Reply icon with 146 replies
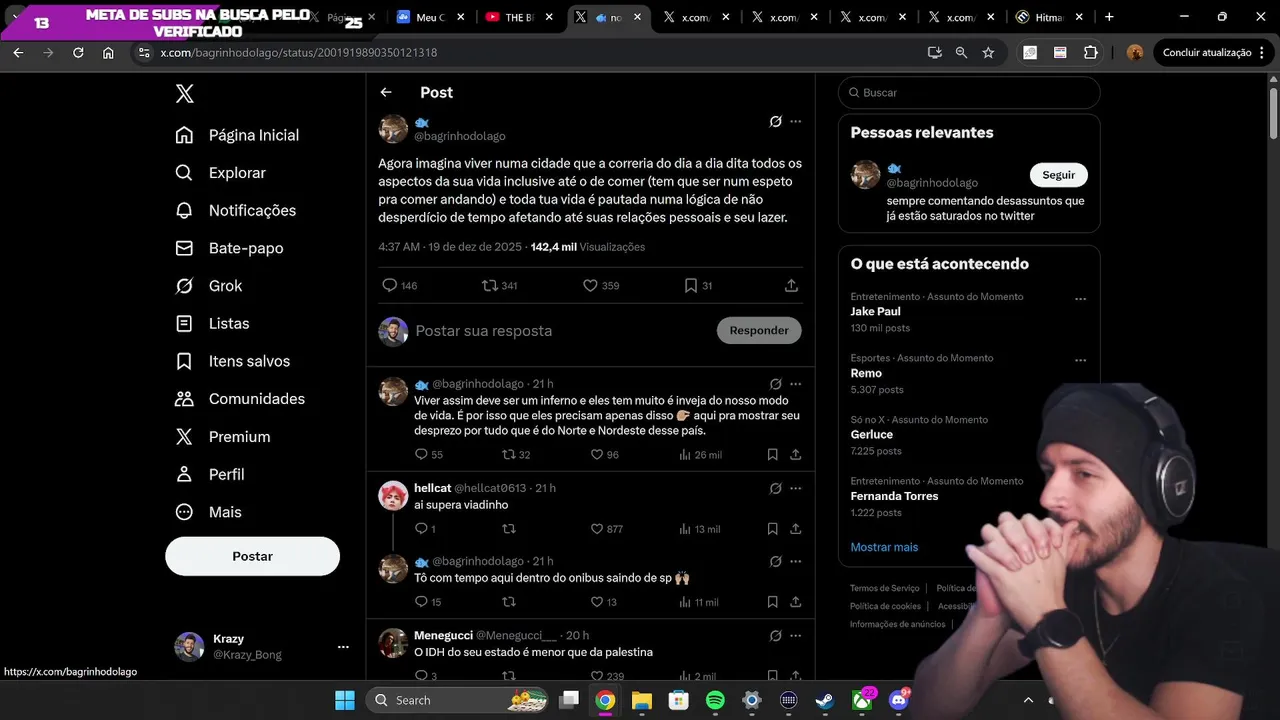Screen dimensions: 1280x720 390,286
